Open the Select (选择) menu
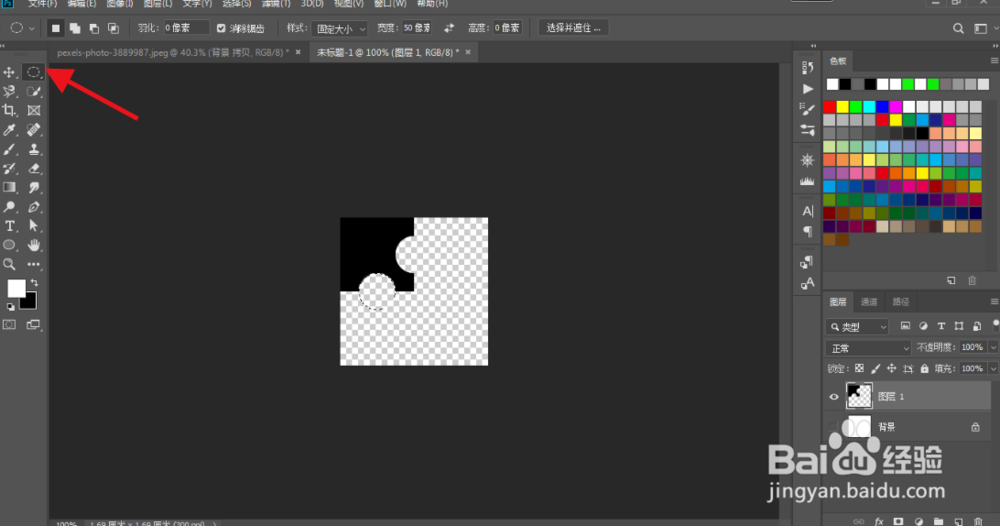The height and width of the screenshot is (526, 1000). (237, 4)
